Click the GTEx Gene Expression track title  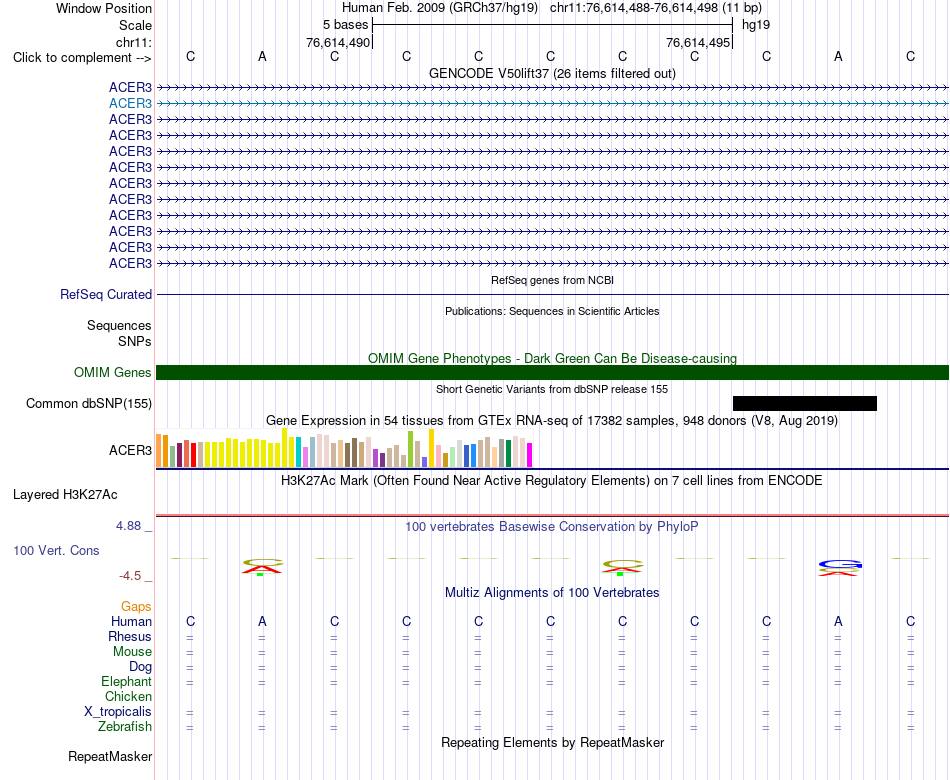click(x=552, y=421)
